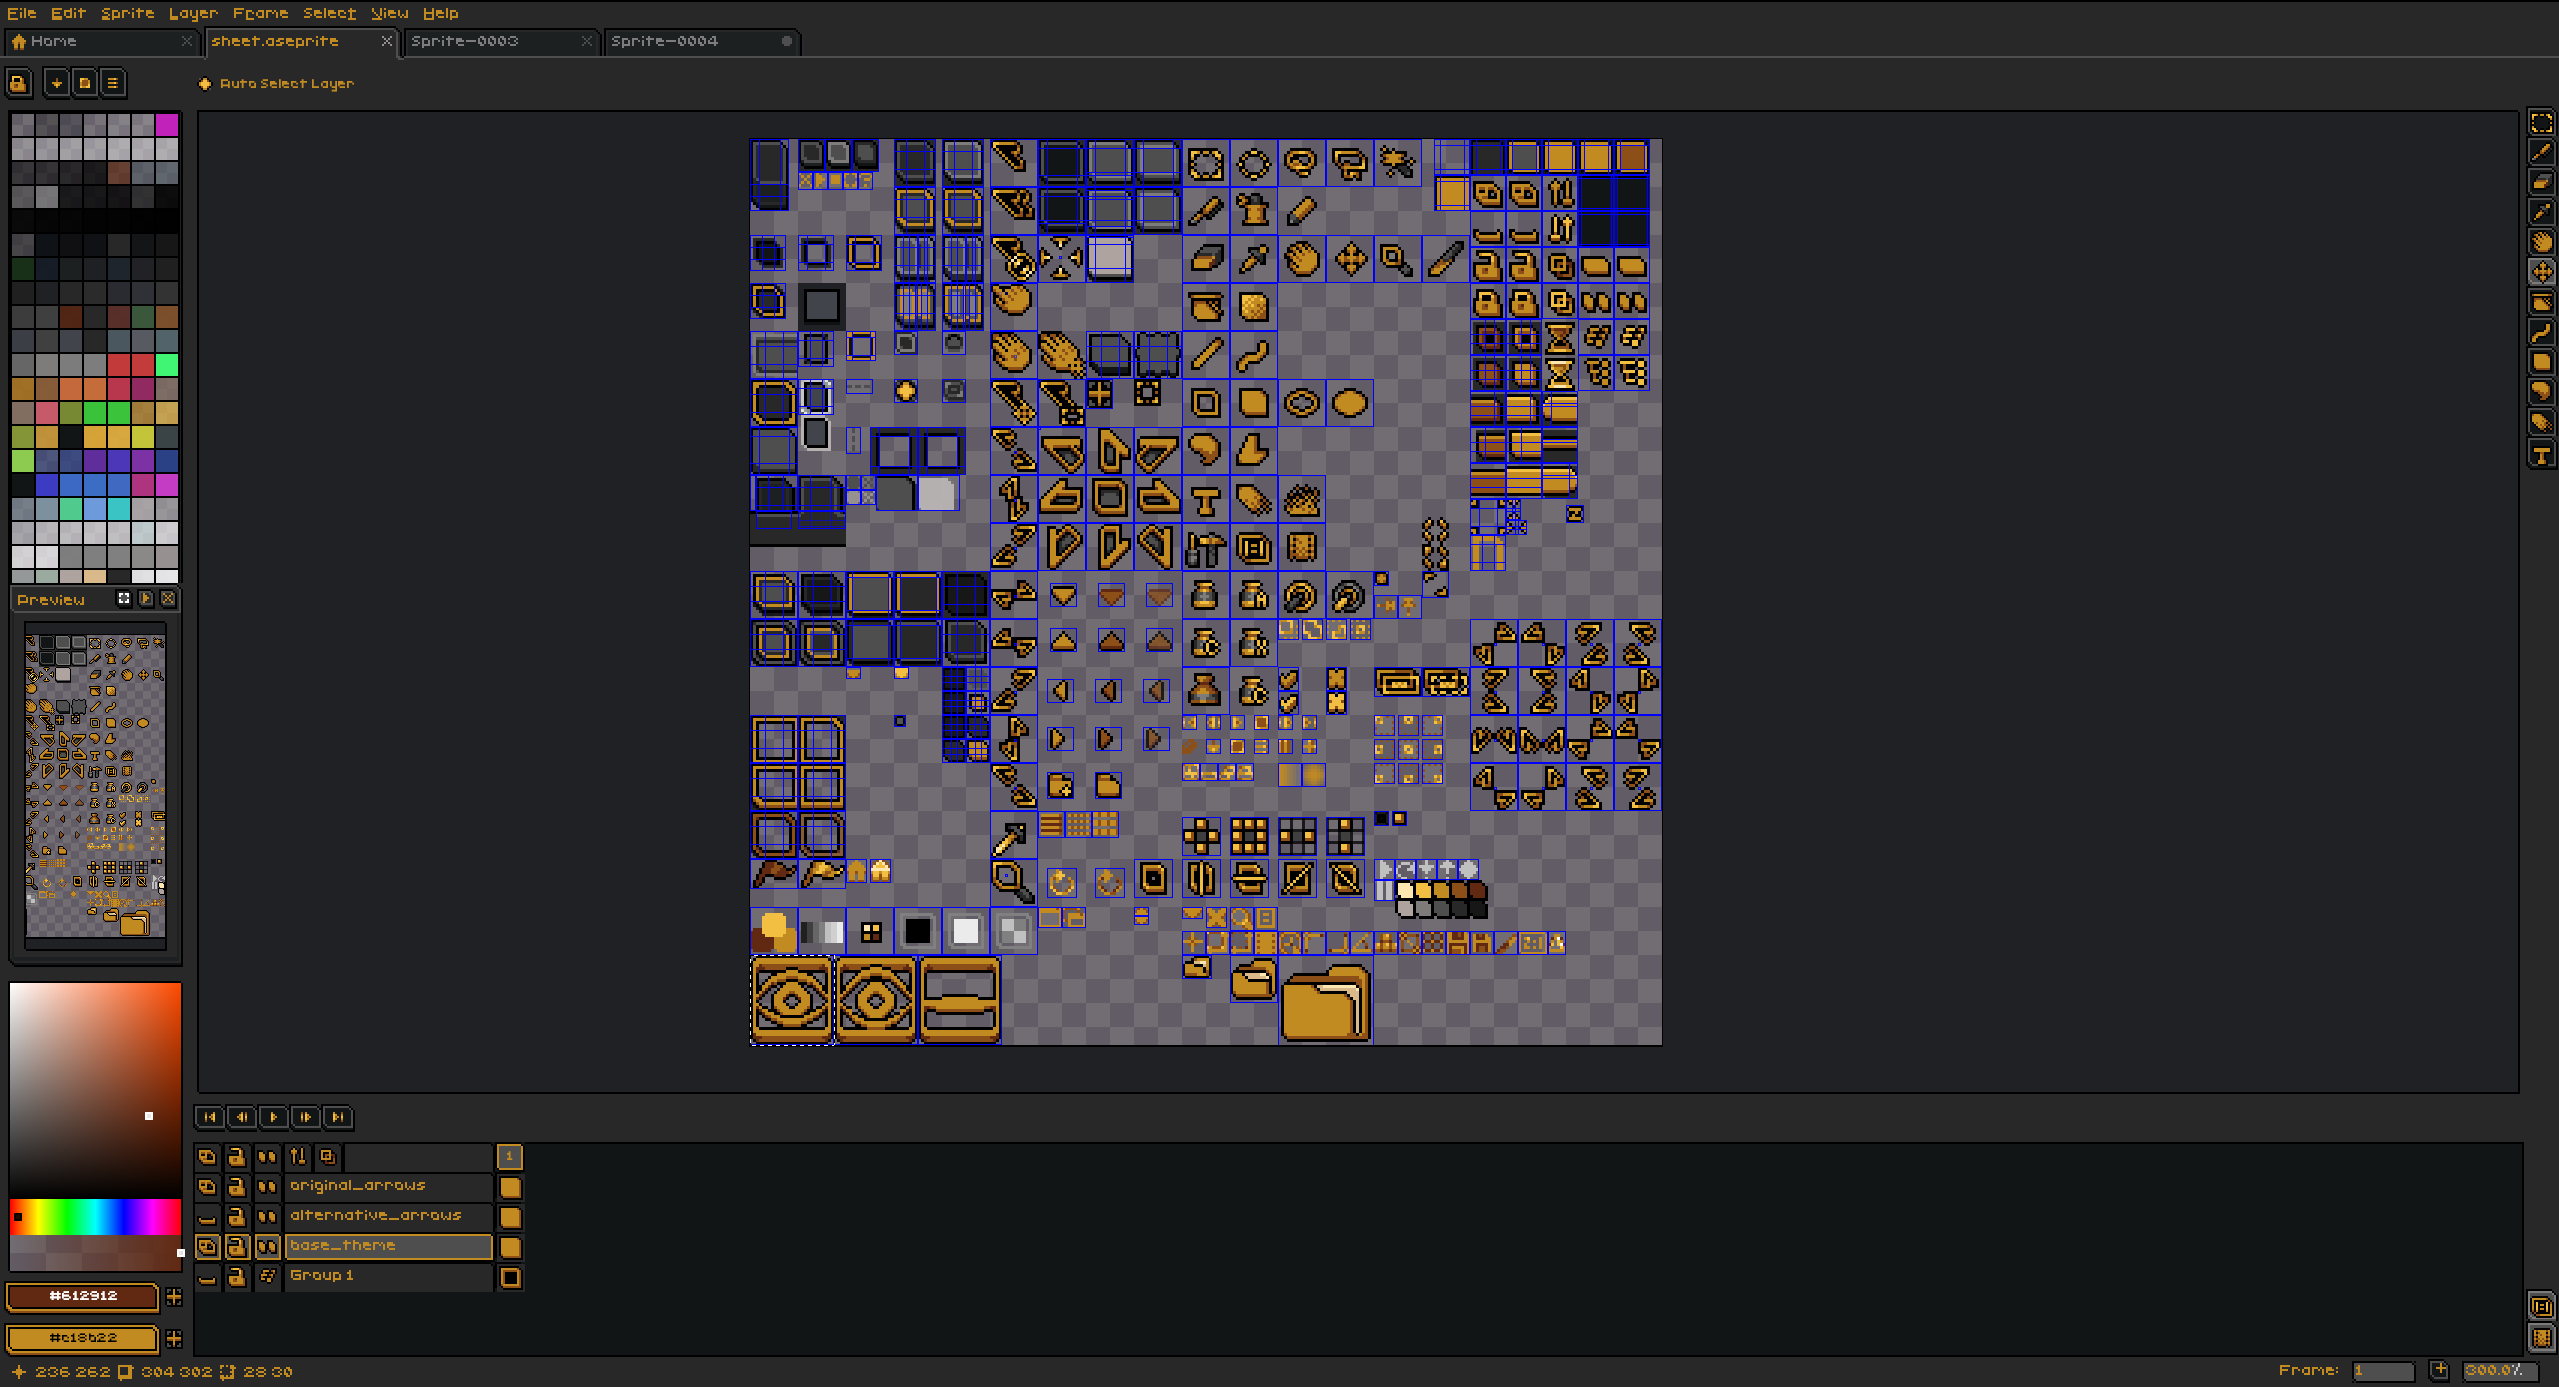Show the alternative_arrows layer
This screenshot has height=1387, width=2559.
[207, 1217]
